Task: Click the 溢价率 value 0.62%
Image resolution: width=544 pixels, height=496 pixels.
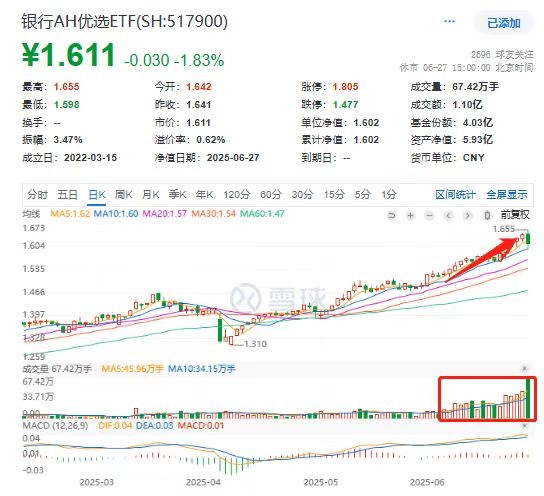Action: pos(211,140)
